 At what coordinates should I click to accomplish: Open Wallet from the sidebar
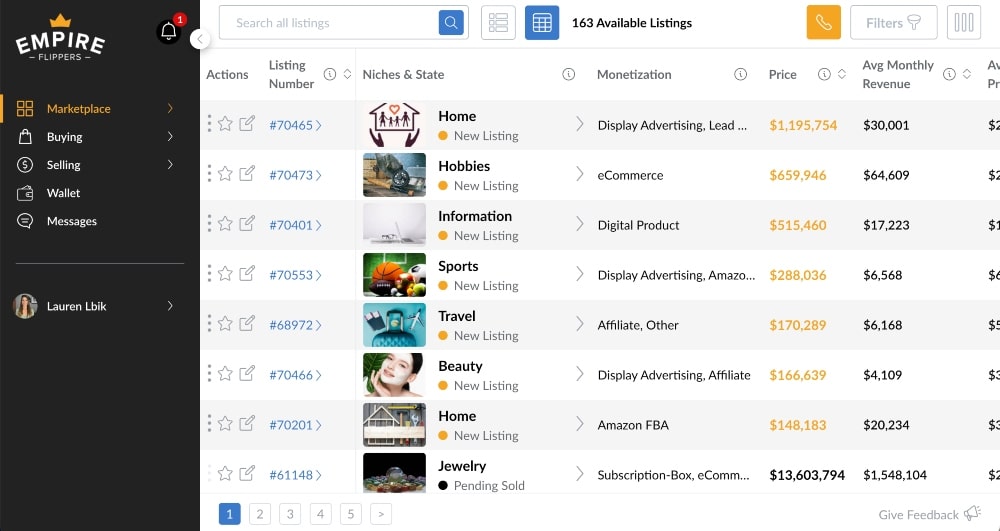coord(63,193)
